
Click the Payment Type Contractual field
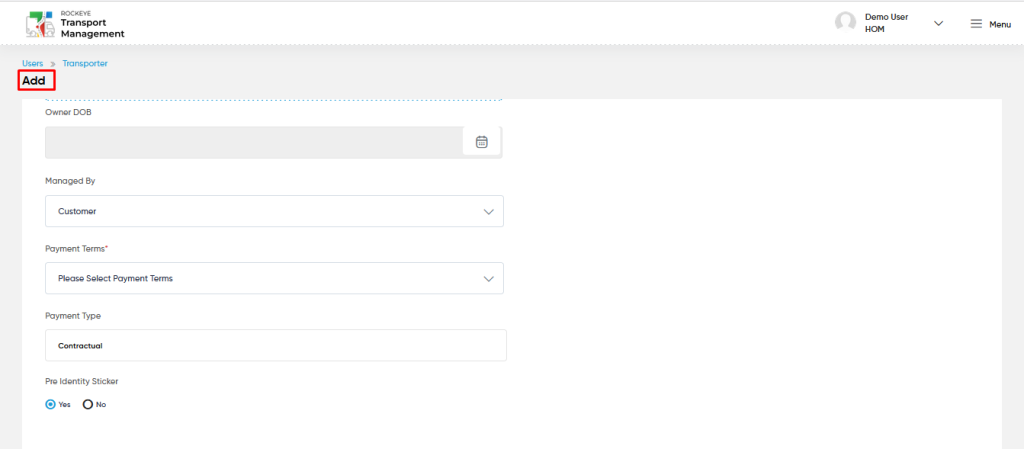coord(276,345)
